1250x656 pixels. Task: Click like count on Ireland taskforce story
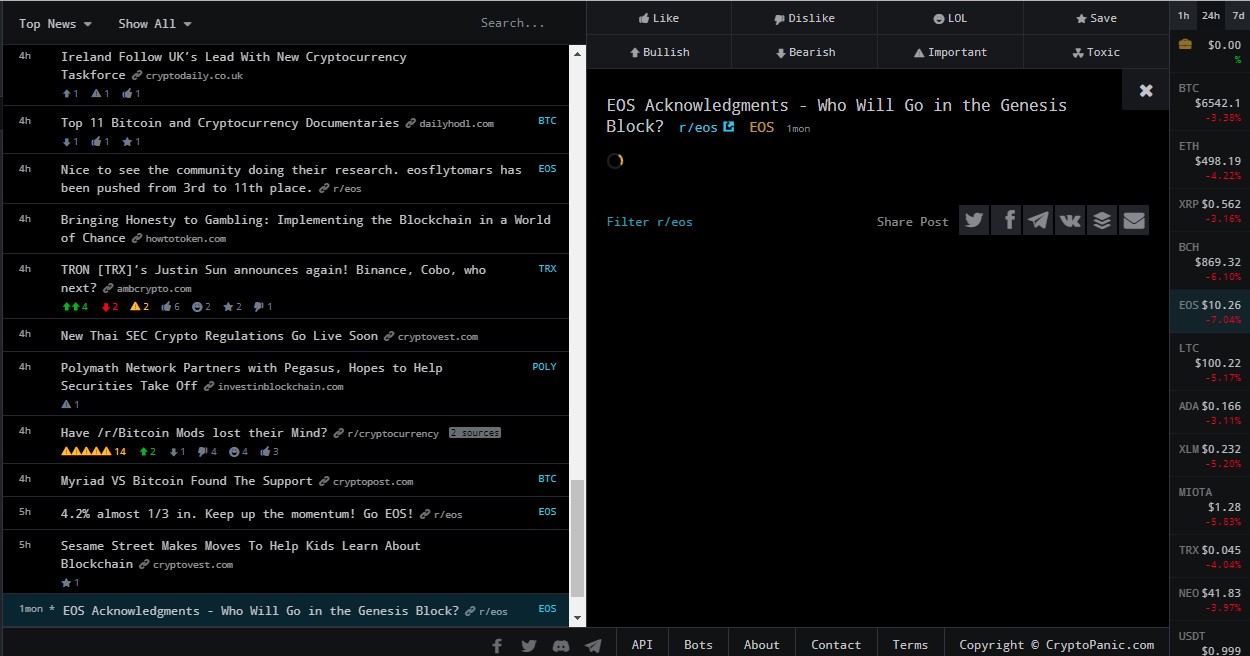pos(131,94)
